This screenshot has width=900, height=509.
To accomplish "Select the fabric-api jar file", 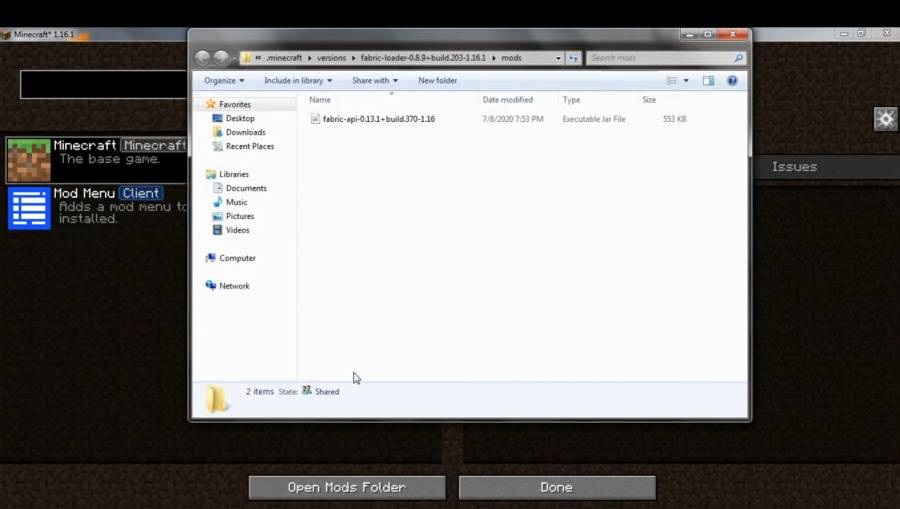I will pos(378,119).
